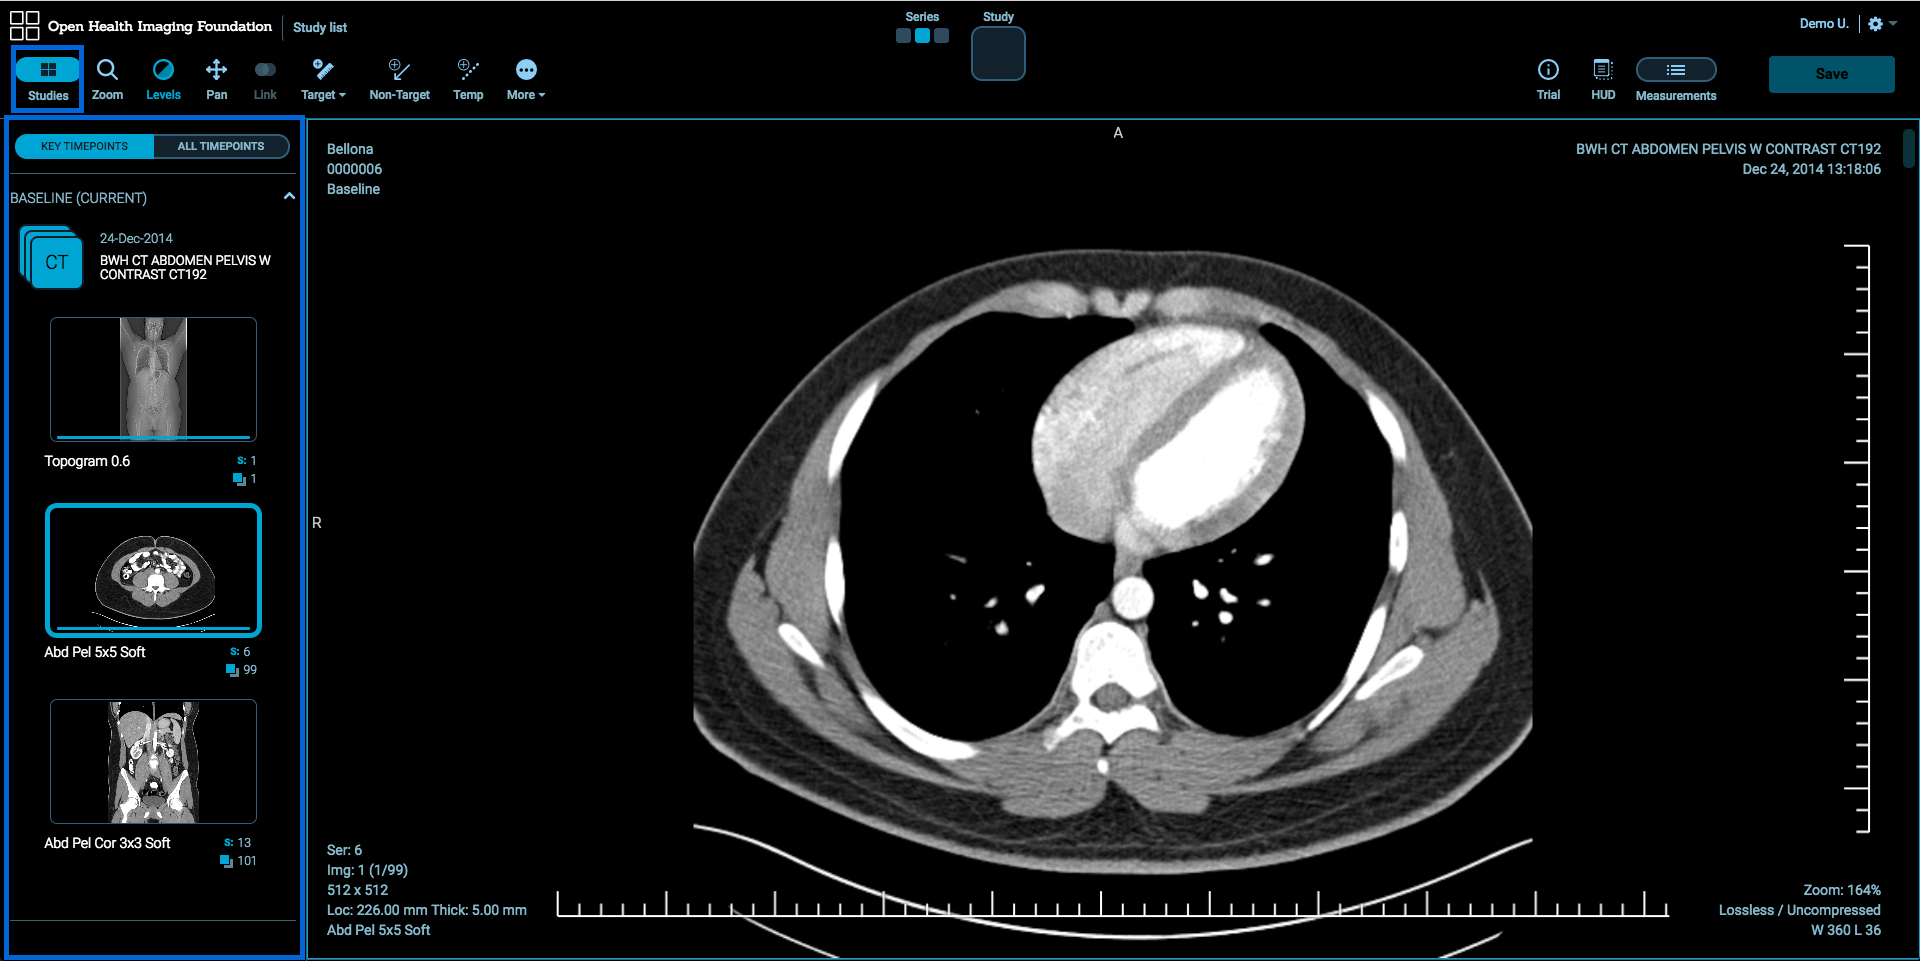1920x961 pixels.
Task: Toggle the Measurements panel
Action: [1675, 79]
